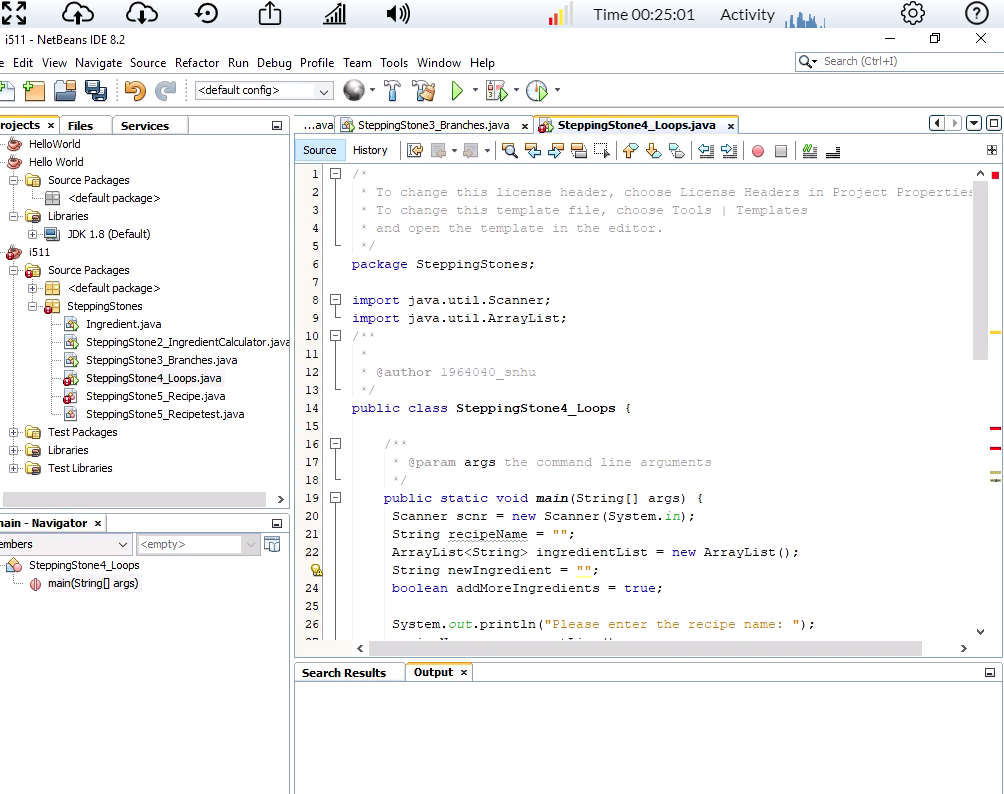Open the Refactor menu
The image size is (1004, 794).
(x=197, y=63)
